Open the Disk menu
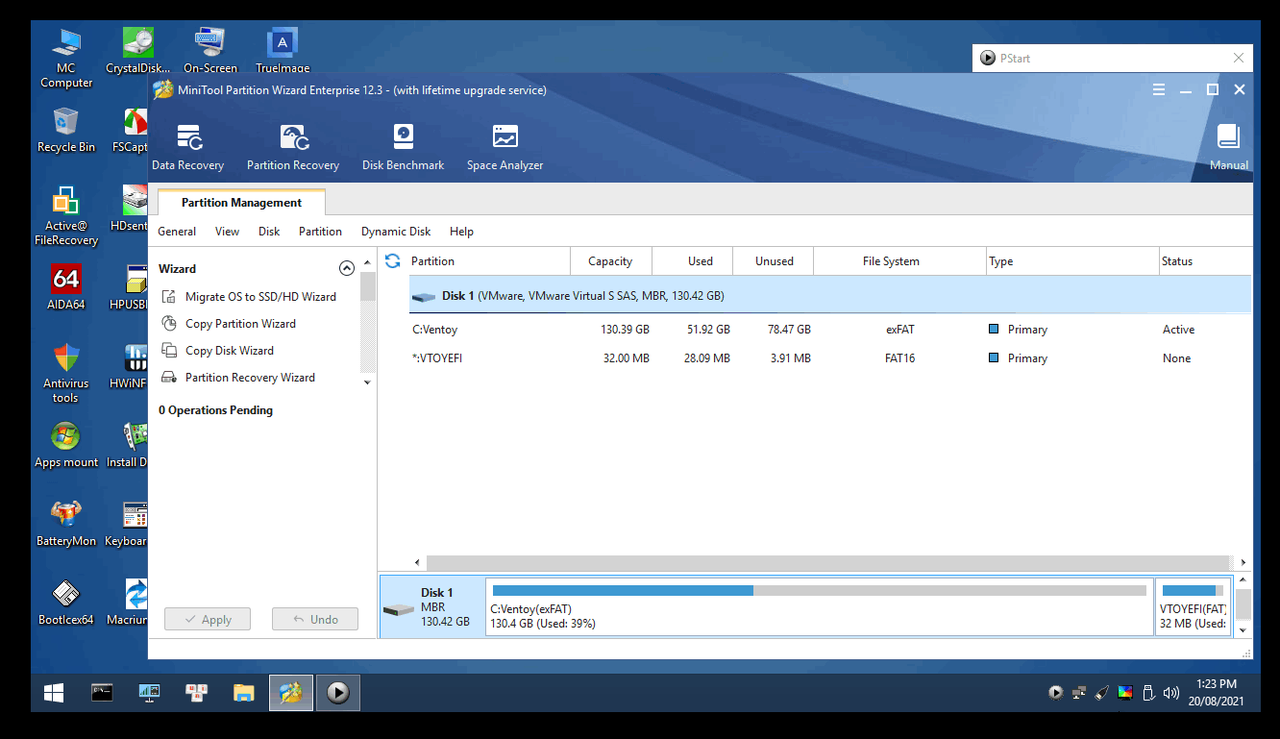The image size is (1280, 739). click(x=269, y=232)
